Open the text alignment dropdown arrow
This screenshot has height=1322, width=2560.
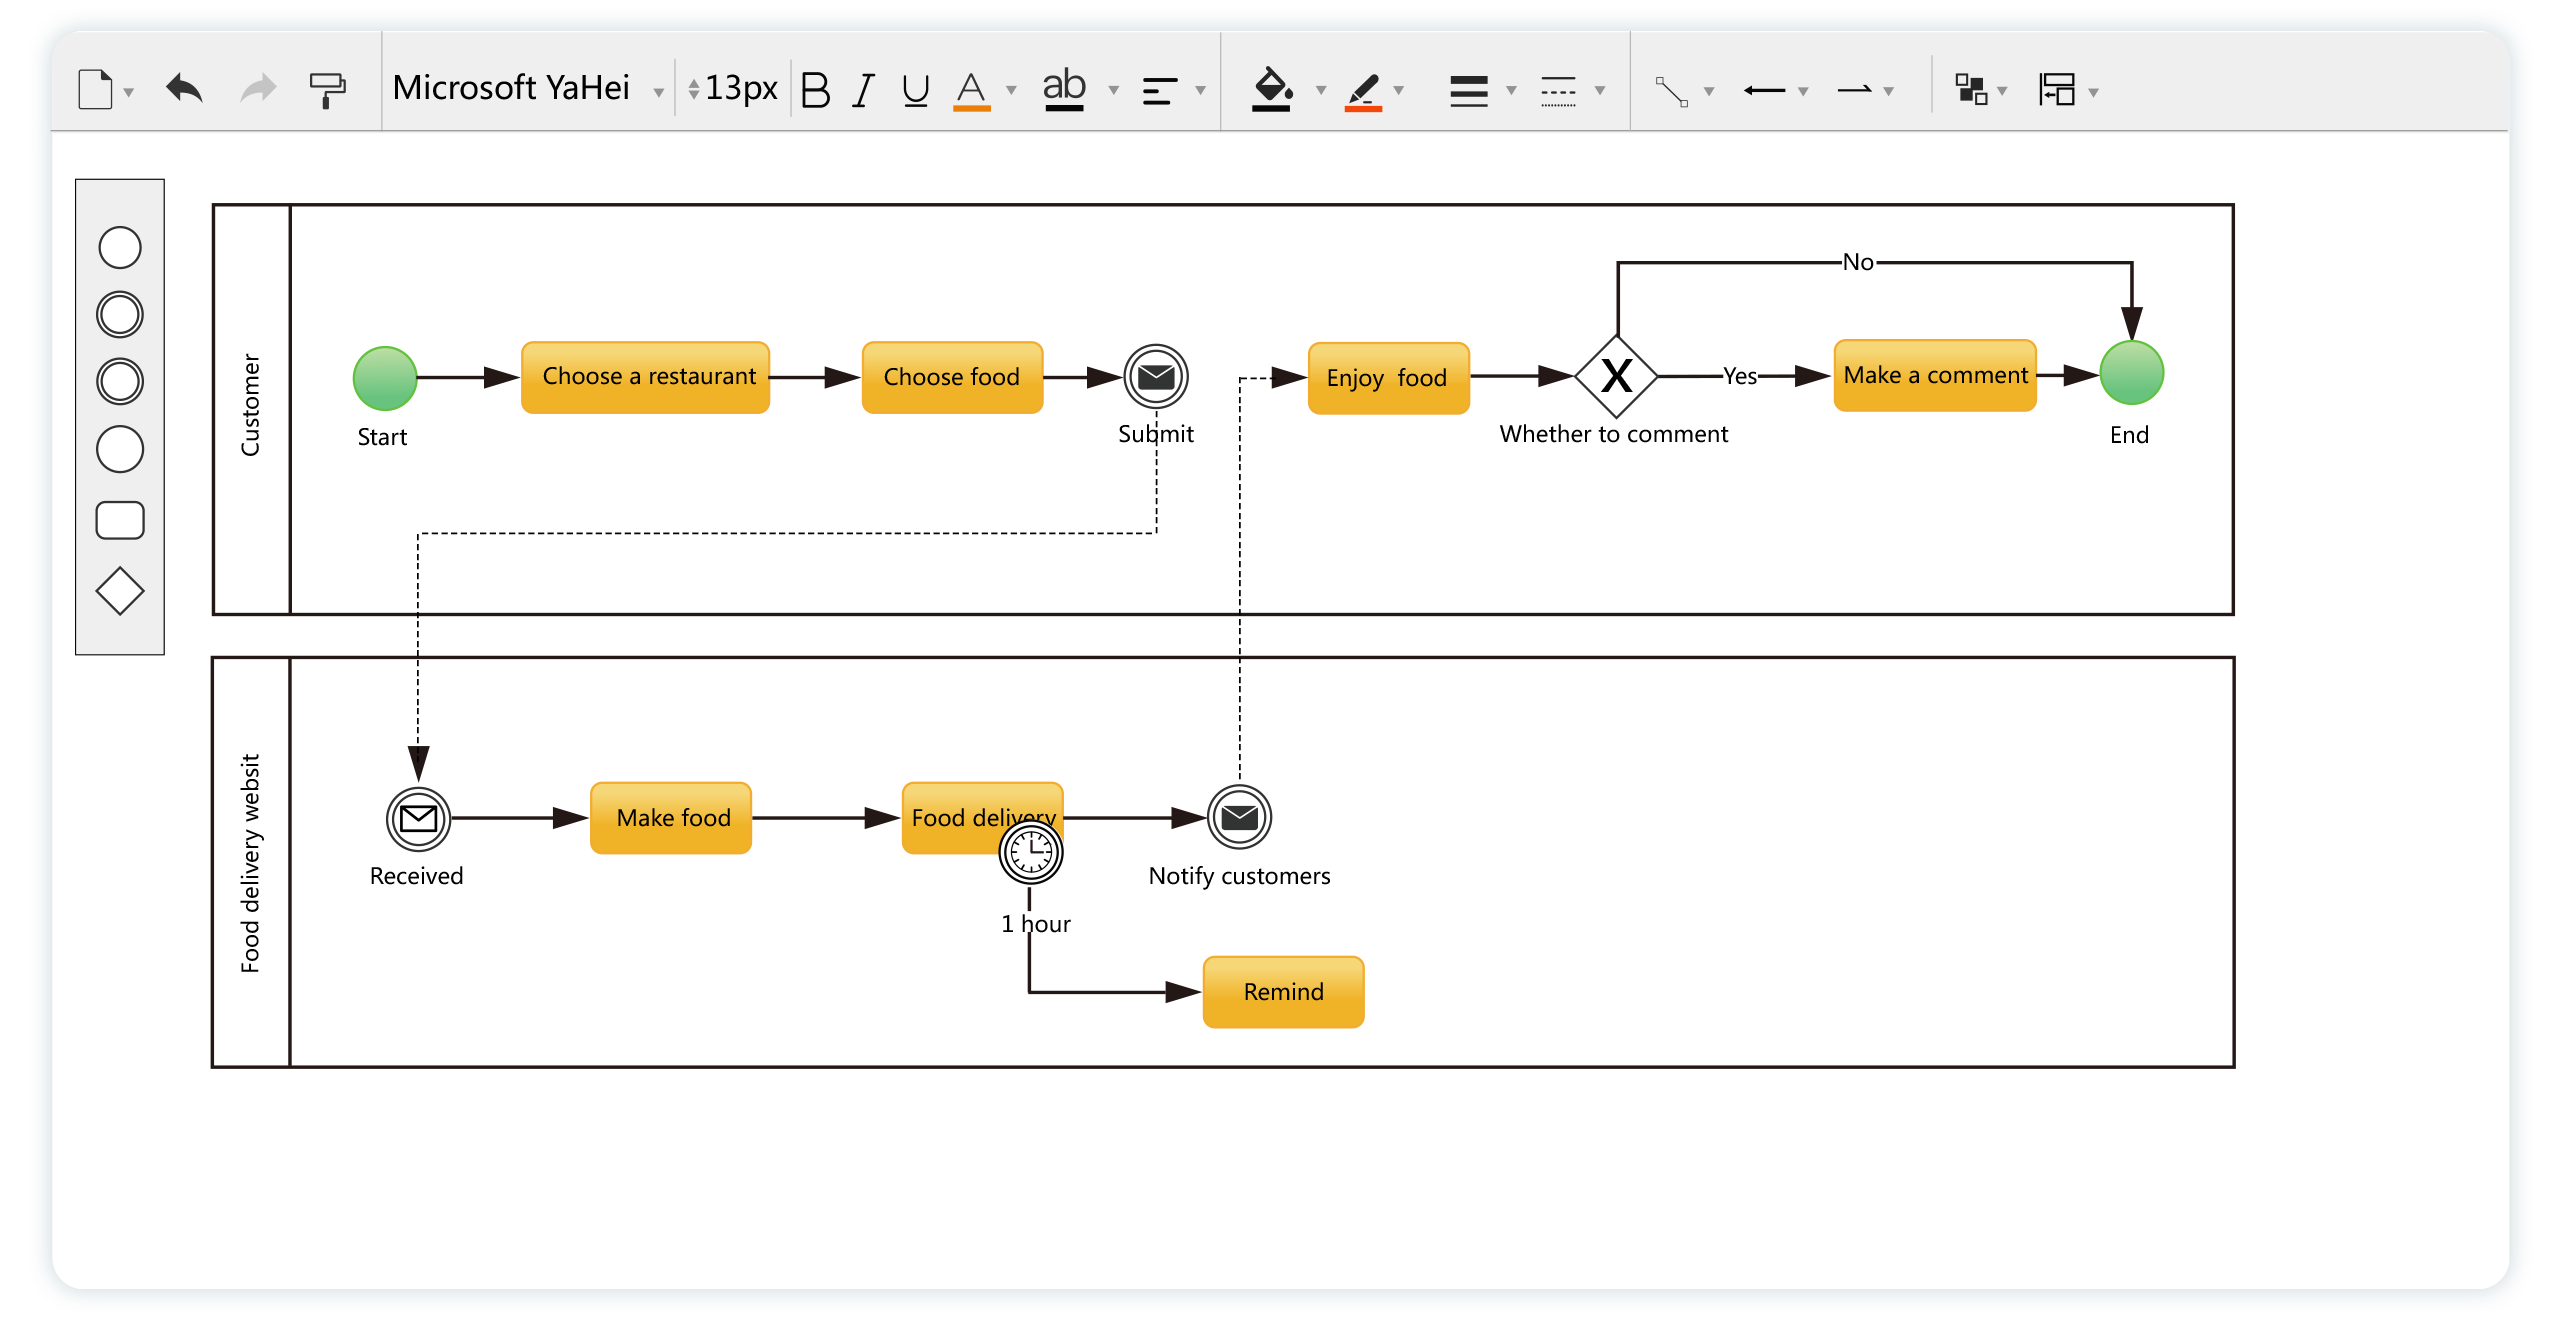[1200, 91]
